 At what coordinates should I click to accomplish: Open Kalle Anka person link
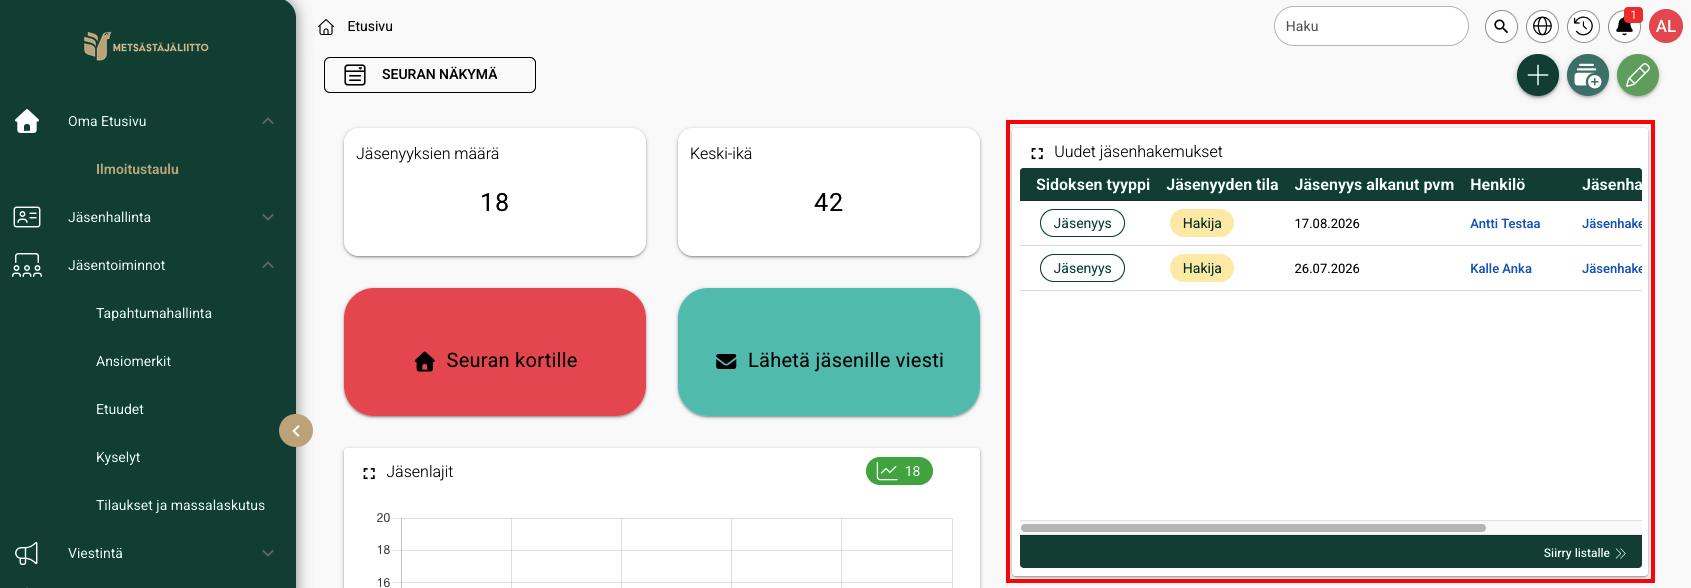pyautogui.click(x=1501, y=269)
